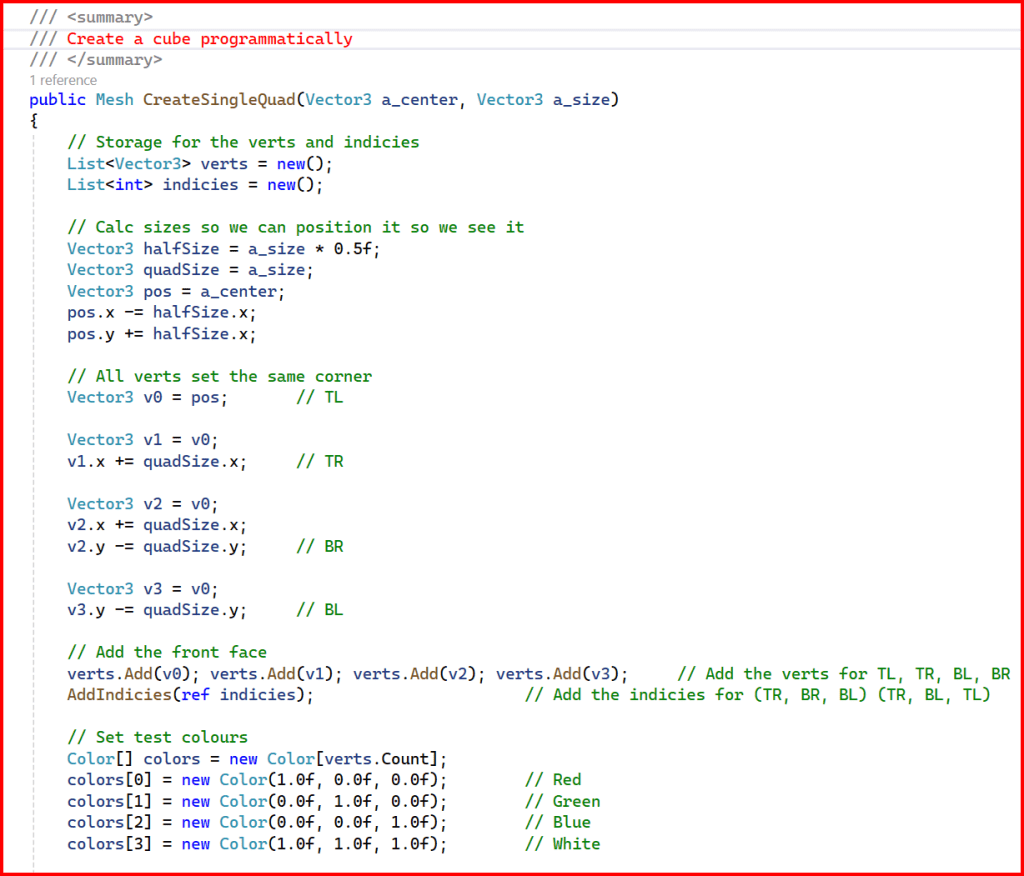Viewport: 1024px width, 876px height.
Task: Click the red 'Create a cube programmatically' summary text
Action: tap(209, 39)
